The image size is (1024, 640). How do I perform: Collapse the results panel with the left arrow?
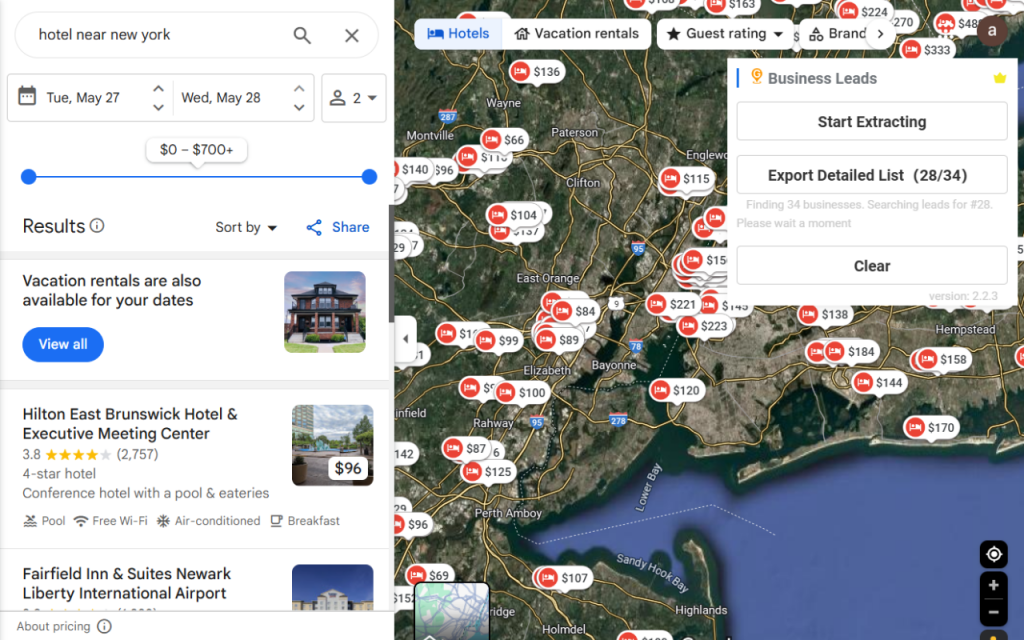405,339
